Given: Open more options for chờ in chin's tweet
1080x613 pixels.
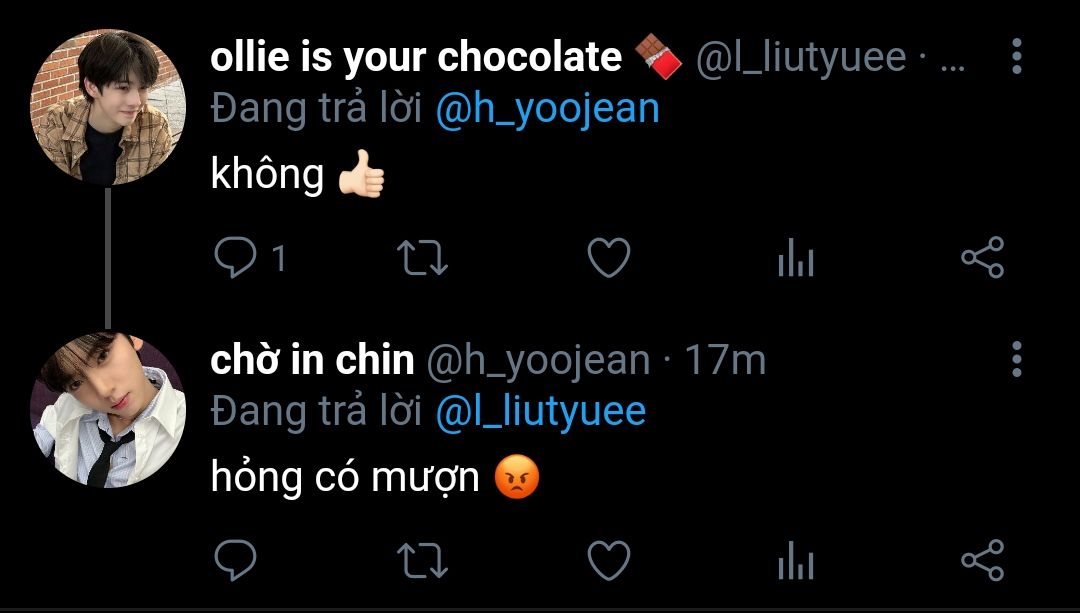Looking at the screenshot, I should coord(1017,359).
